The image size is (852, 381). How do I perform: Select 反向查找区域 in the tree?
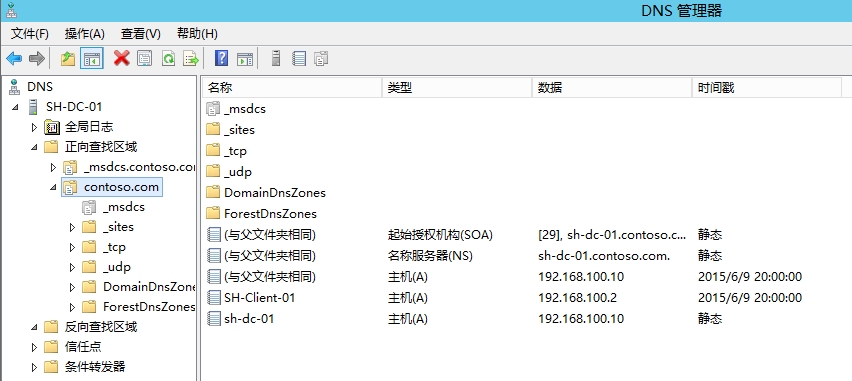tap(101, 327)
